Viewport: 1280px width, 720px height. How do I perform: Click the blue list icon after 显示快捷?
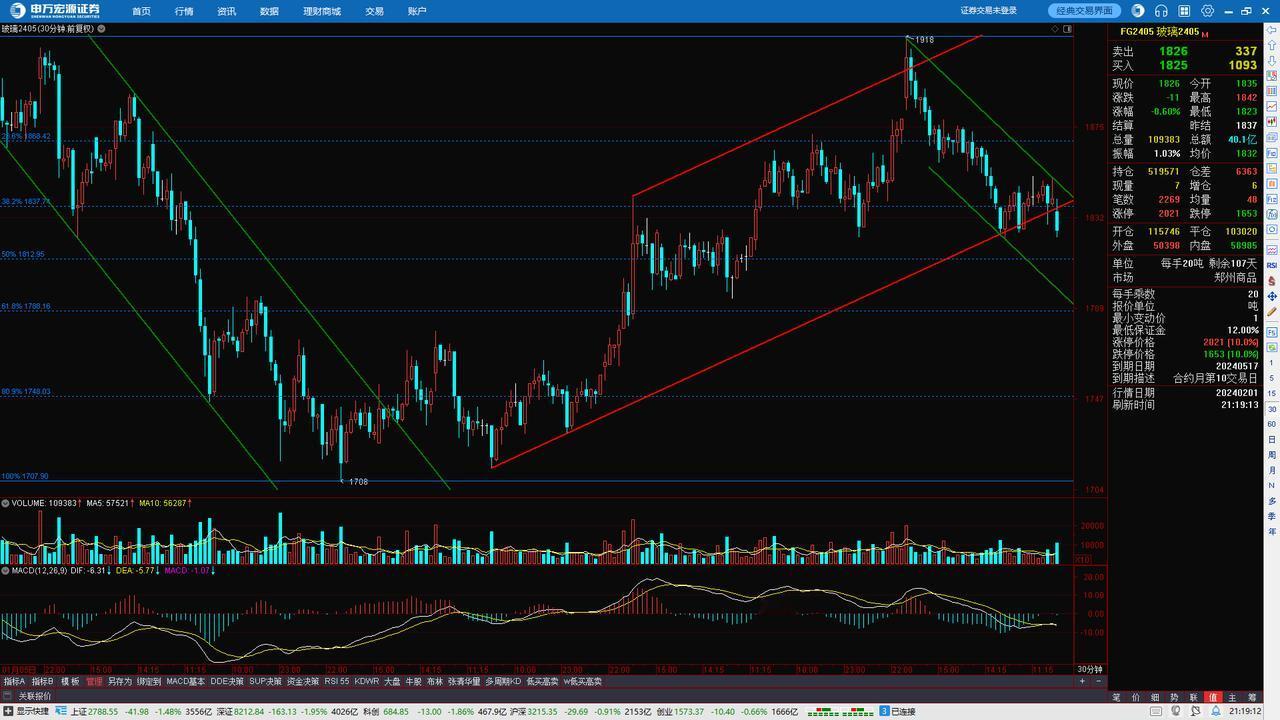(x=59, y=712)
